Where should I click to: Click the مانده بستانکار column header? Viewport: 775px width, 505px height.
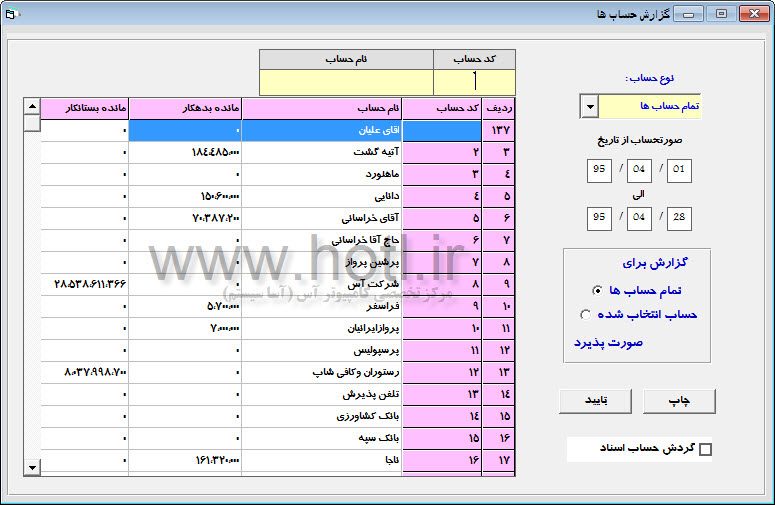pos(85,107)
